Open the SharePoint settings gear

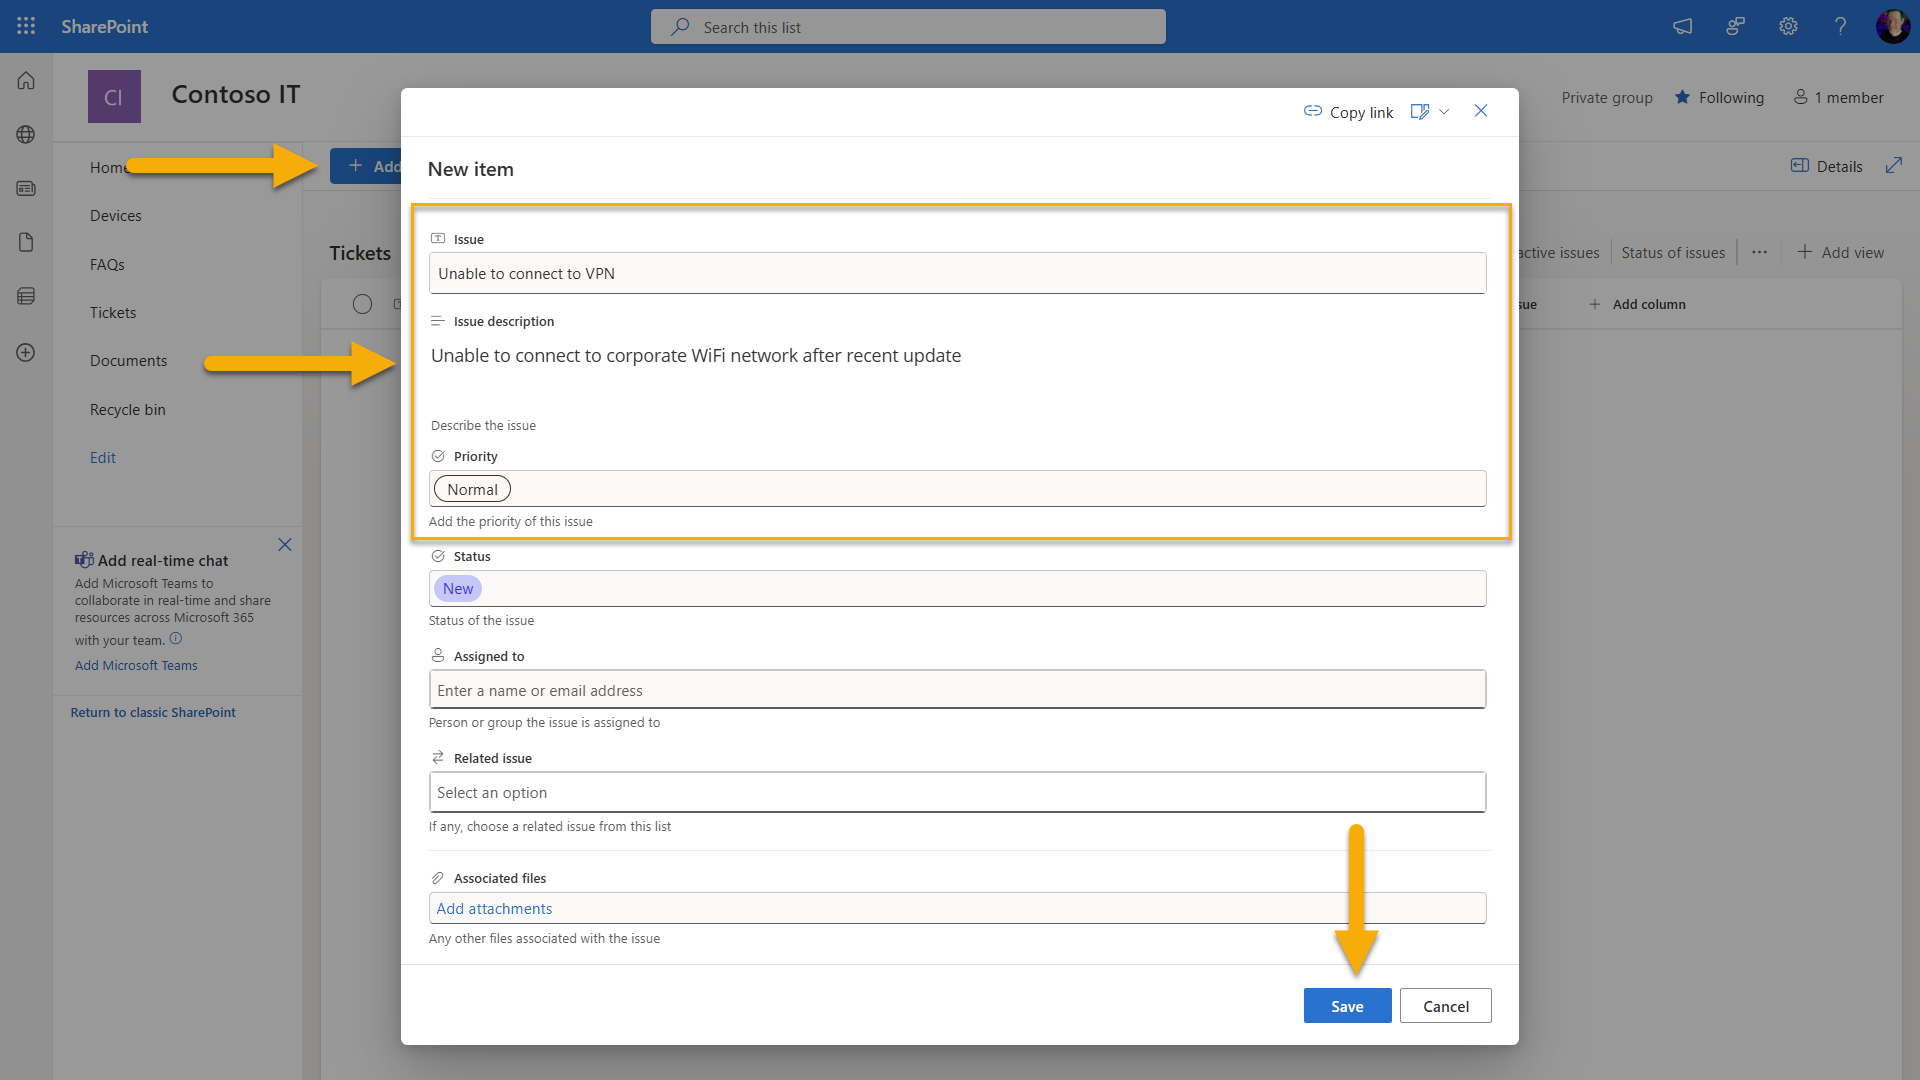(x=1788, y=26)
